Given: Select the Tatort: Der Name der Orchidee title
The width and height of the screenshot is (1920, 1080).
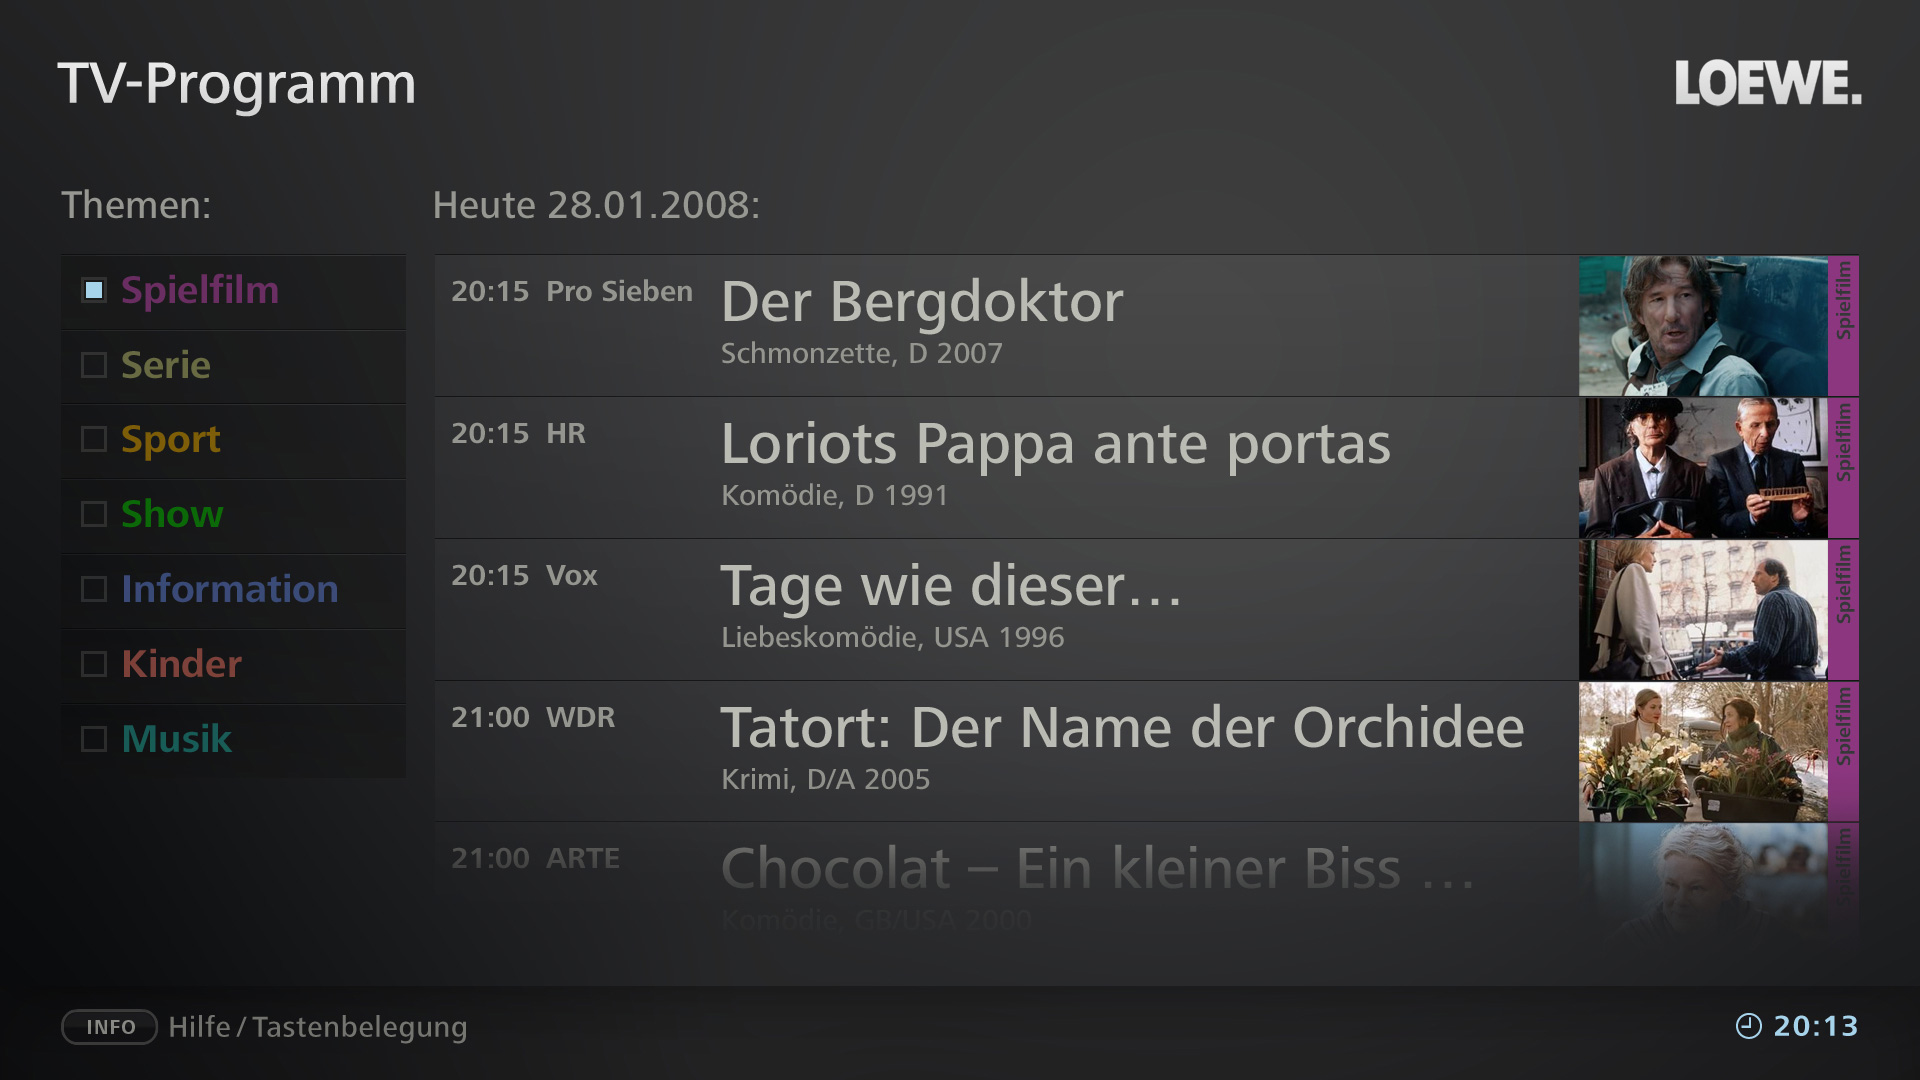Looking at the screenshot, I should [1122, 728].
